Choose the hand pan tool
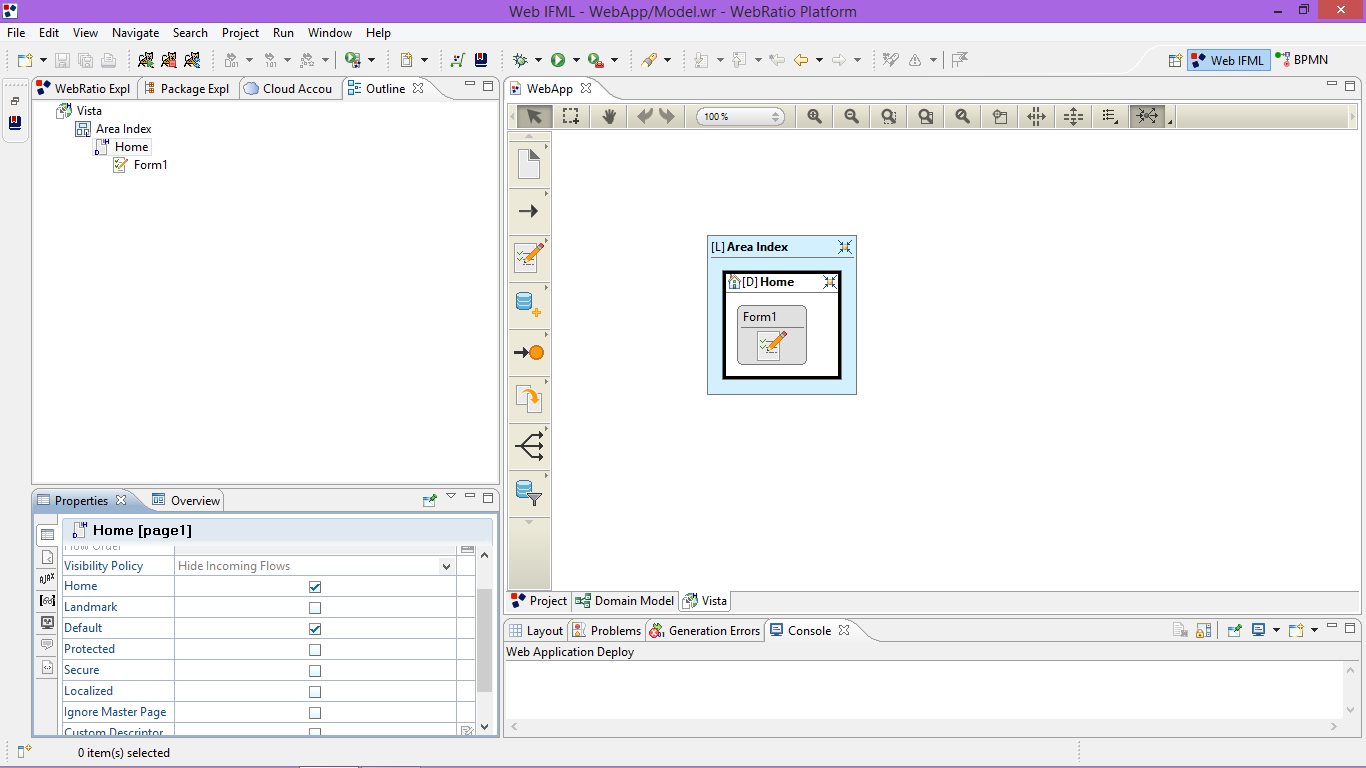1366x768 pixels. (x=609, y=116)
